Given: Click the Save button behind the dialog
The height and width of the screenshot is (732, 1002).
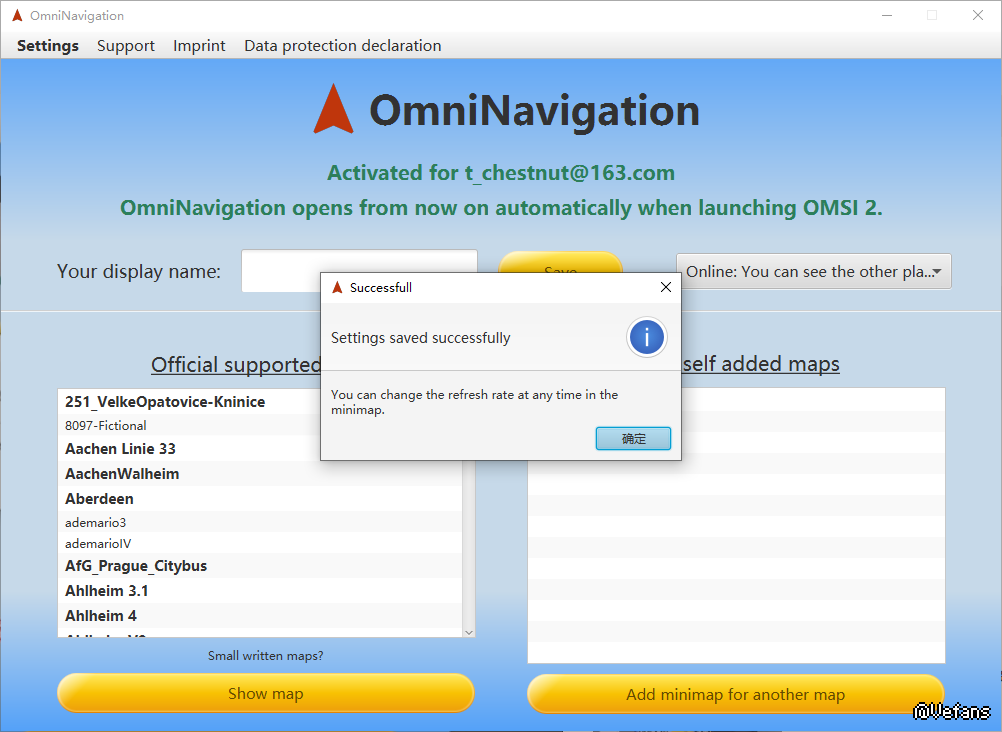Looking at the screenshot, I should coord(560,262).
